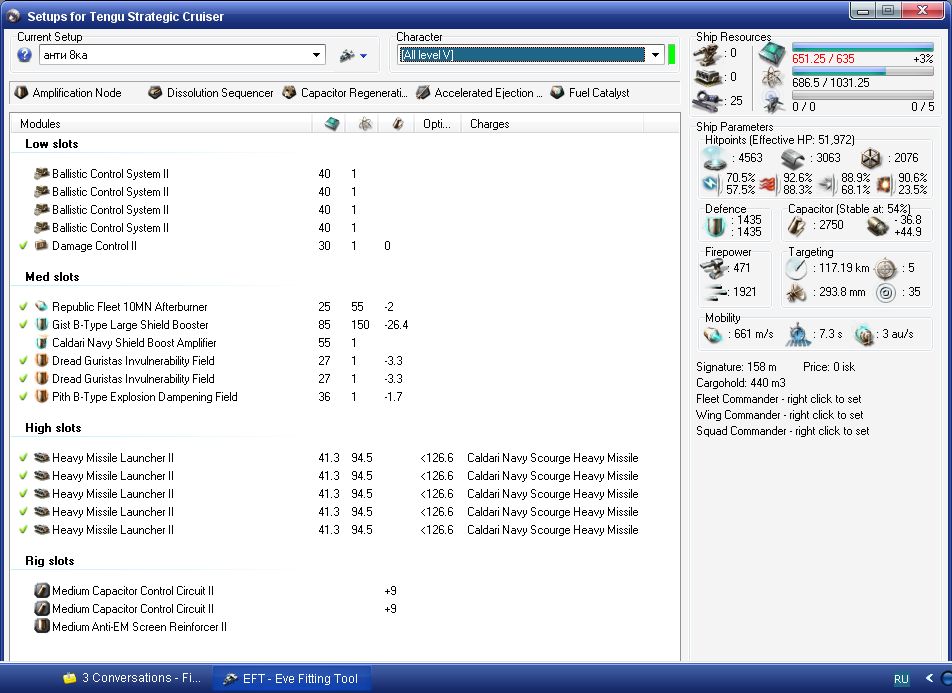Switch to EFT - Eve Fitting Tool taskbar item
The image size is (952, 693).
[291, 678]
